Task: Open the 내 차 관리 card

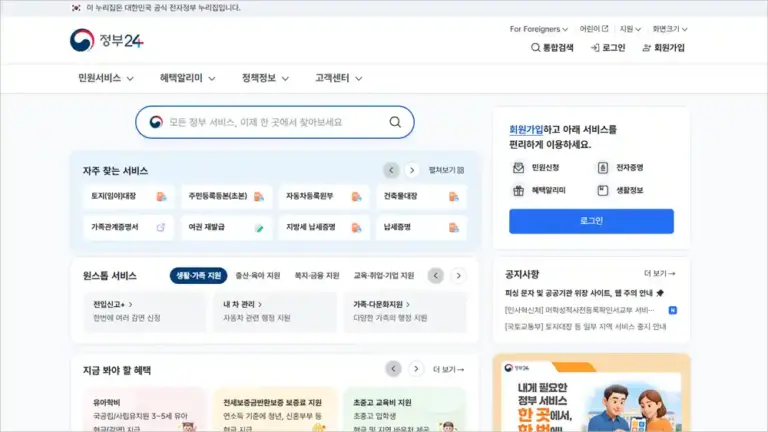Action: (275, 312)
